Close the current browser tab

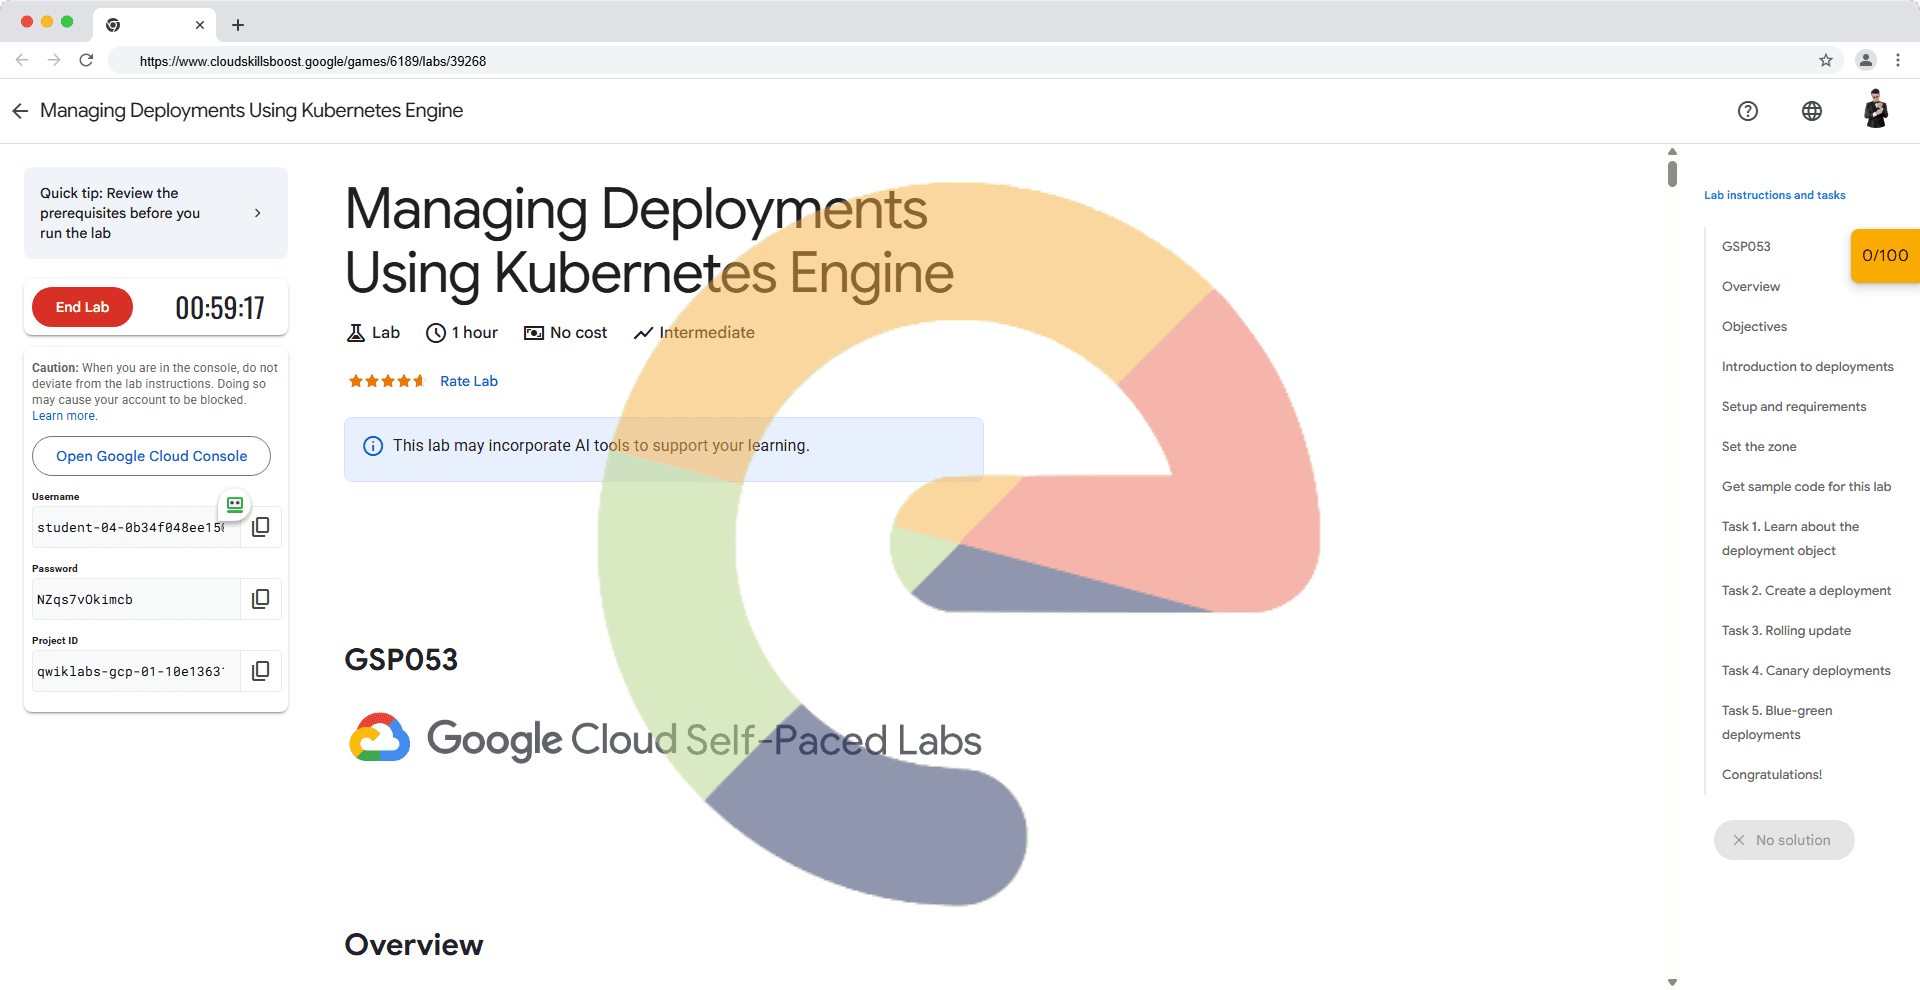200,25
